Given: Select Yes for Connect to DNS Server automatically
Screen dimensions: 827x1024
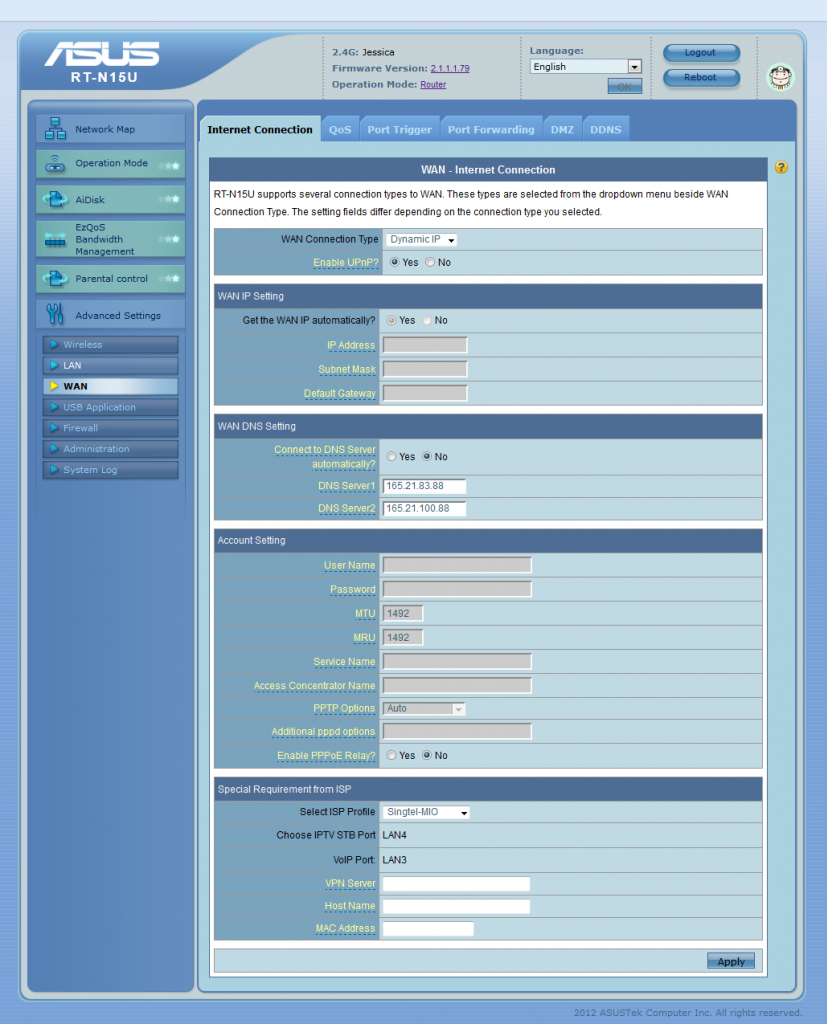Looking at the screenshot, I should 392,456.
